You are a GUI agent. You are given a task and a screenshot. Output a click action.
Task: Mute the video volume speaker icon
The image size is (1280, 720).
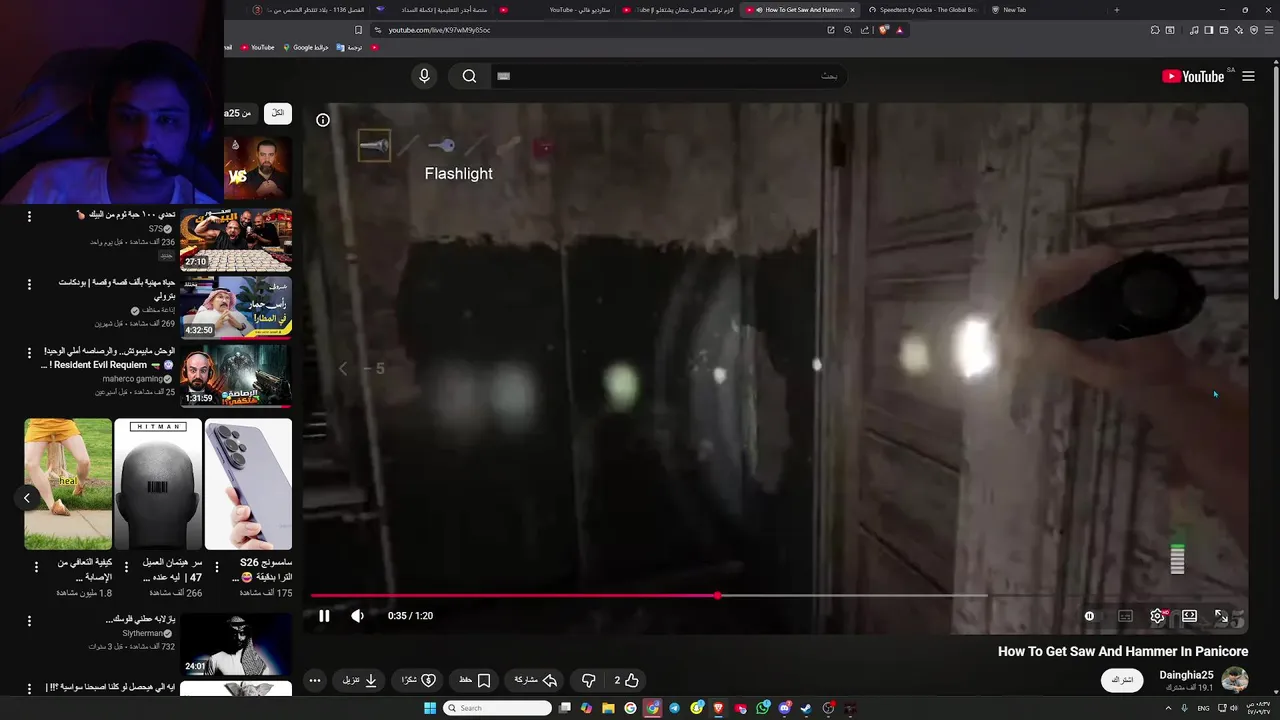tap(357, 616)
